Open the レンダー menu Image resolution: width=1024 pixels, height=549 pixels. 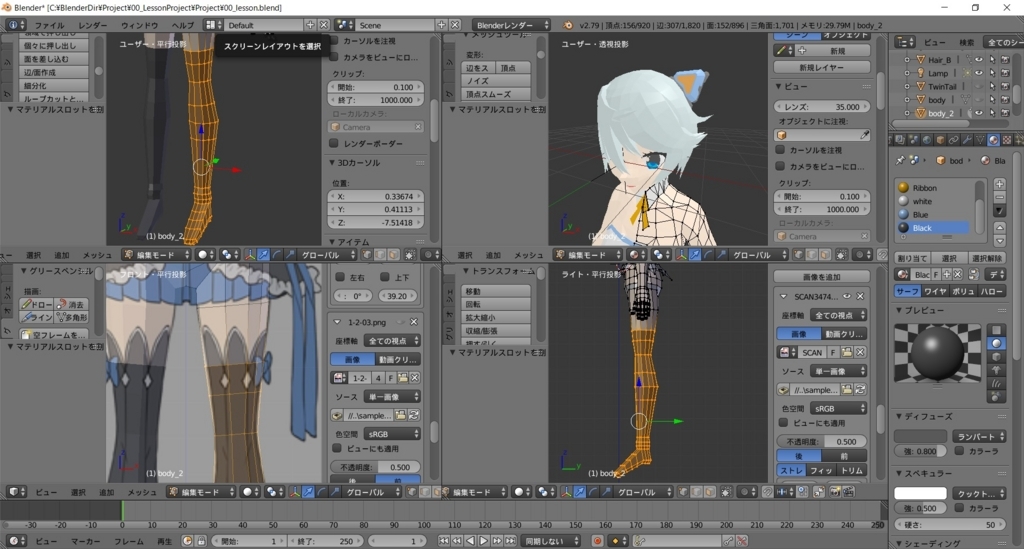coord(93,25)
